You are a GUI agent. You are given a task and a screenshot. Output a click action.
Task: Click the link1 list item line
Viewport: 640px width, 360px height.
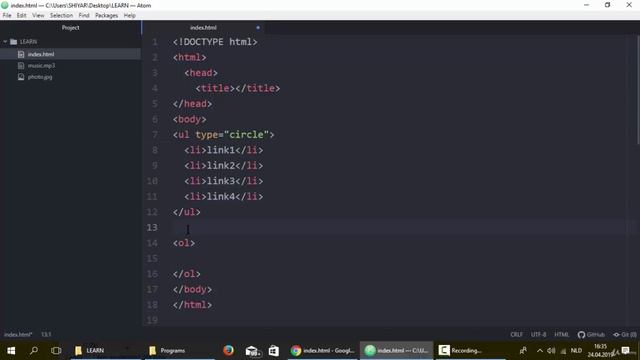223,150
